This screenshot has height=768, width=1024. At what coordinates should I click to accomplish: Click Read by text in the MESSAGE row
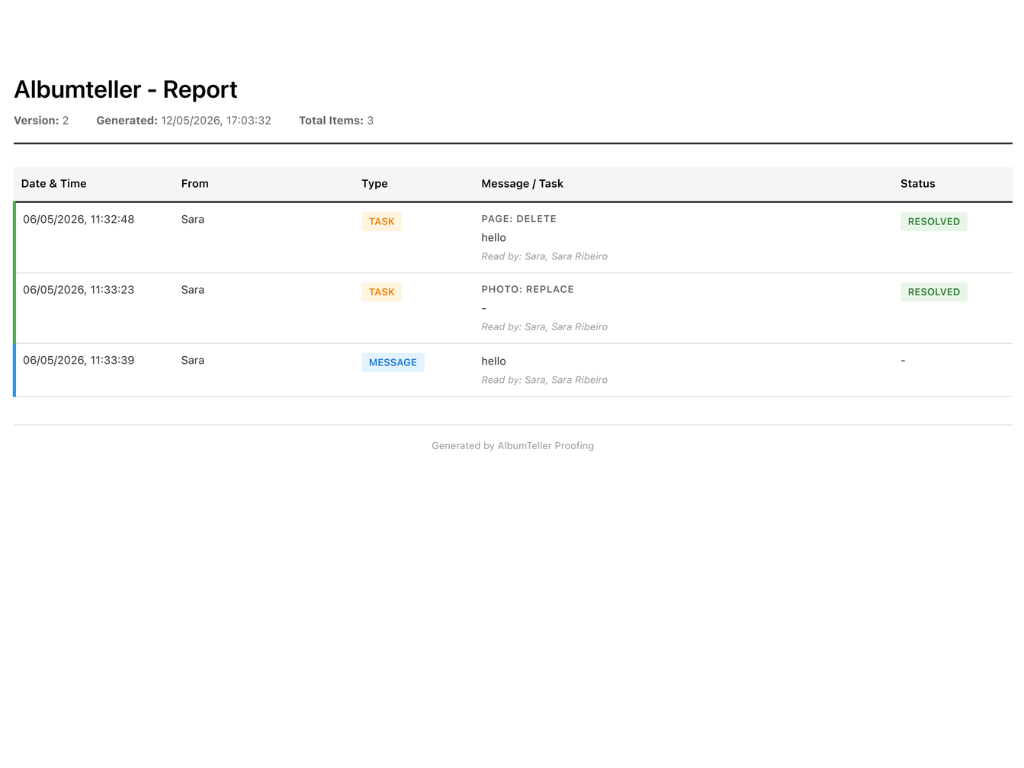[x=545, y=379]
